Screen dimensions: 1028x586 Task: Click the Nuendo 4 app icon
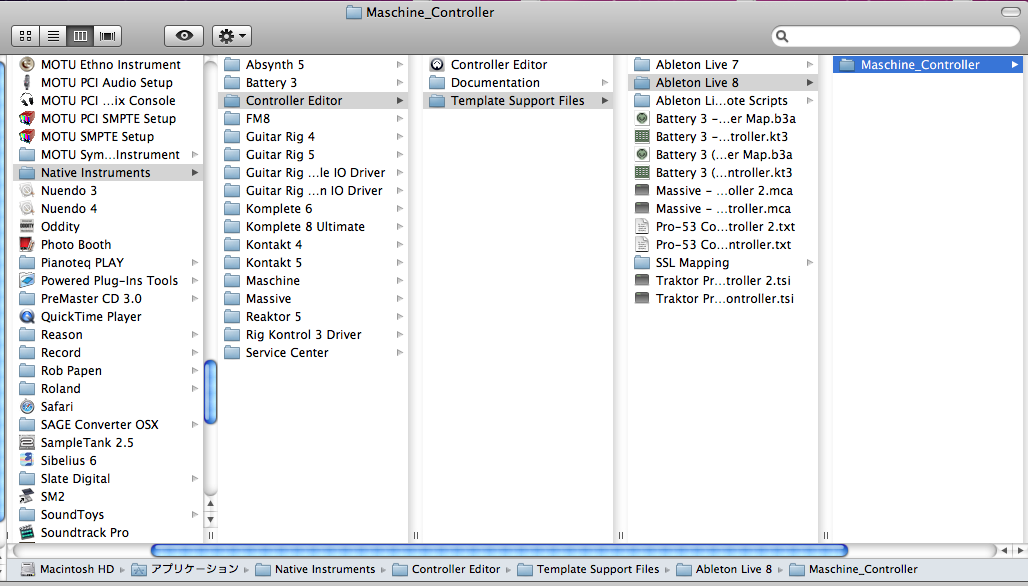(x=27, y=208)
